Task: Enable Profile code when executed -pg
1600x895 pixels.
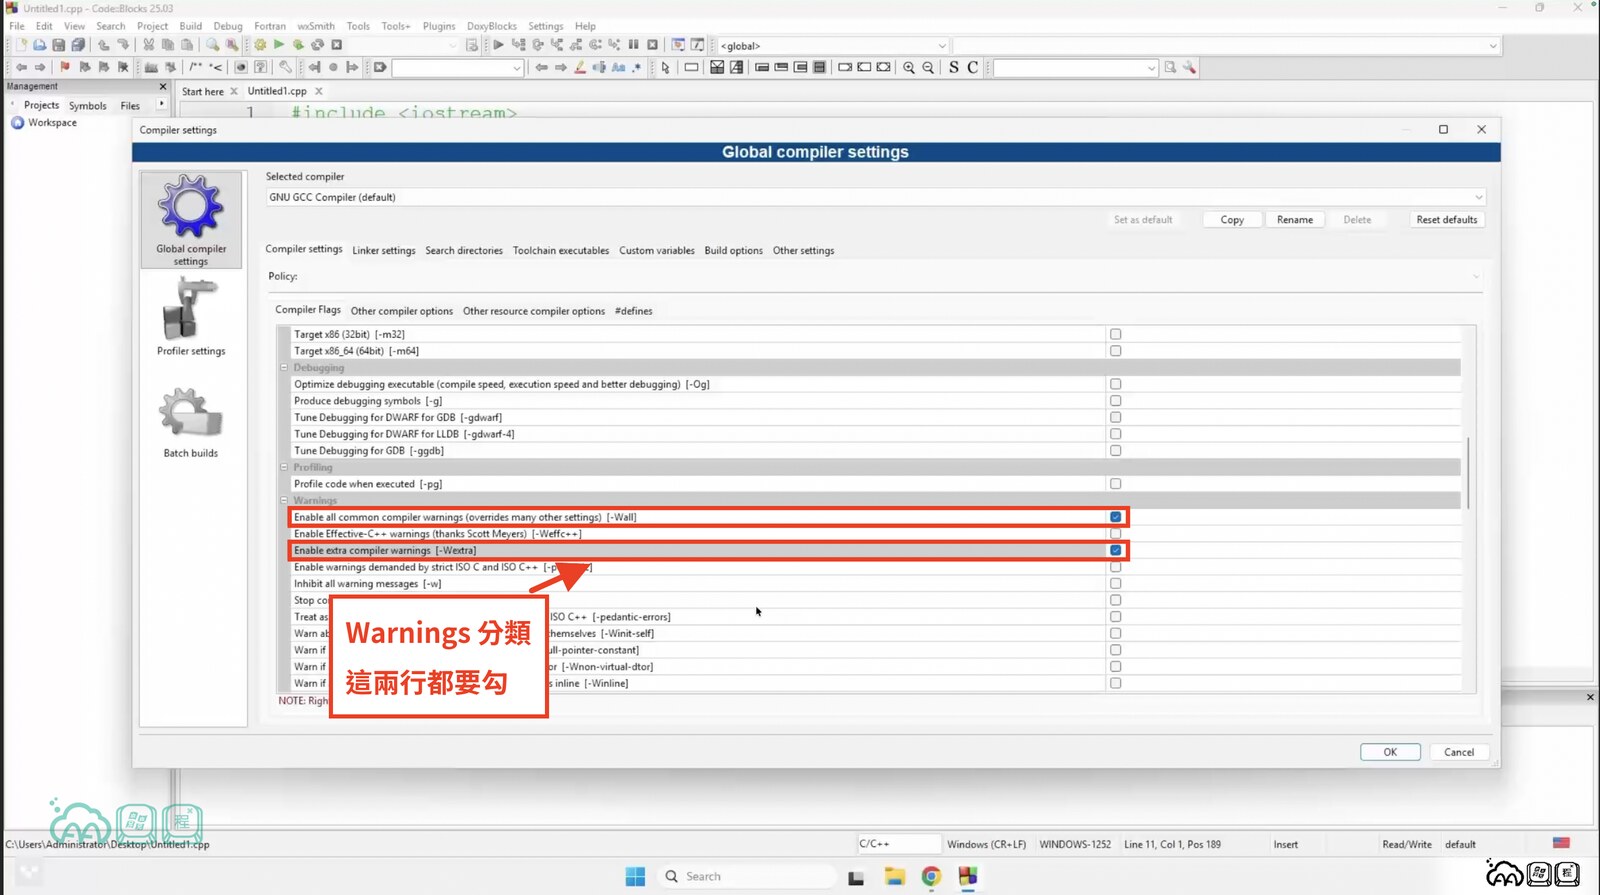Action: 1115,484
